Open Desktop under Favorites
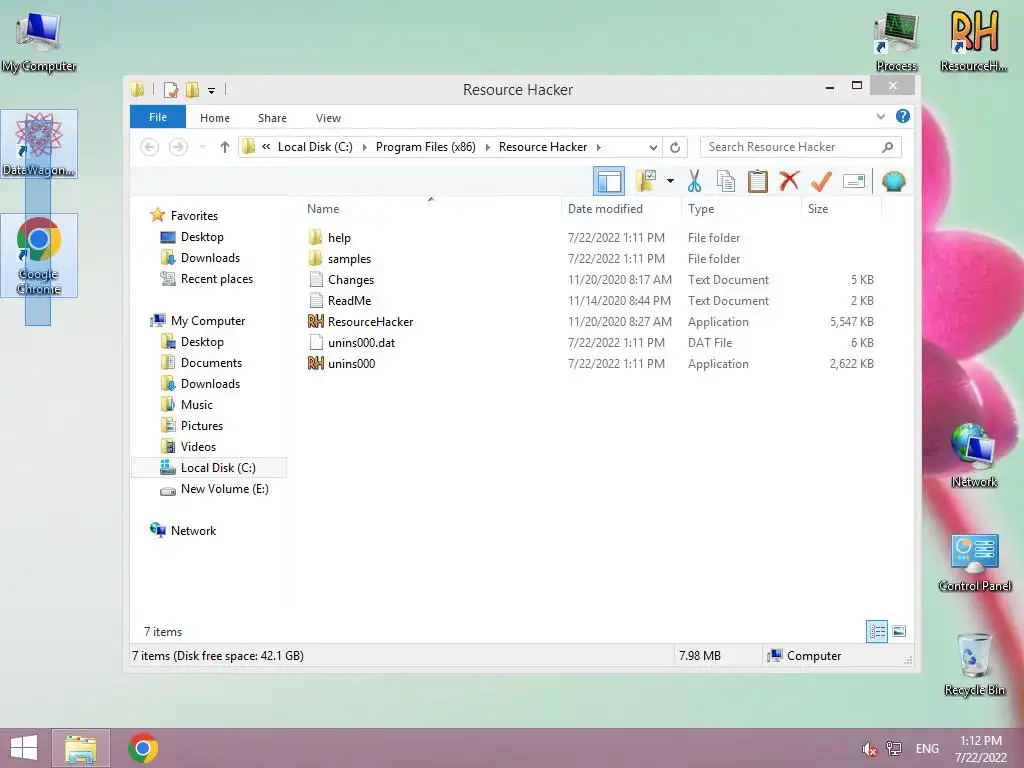This screenshot has height=768, width=1024. pos(202,236)
